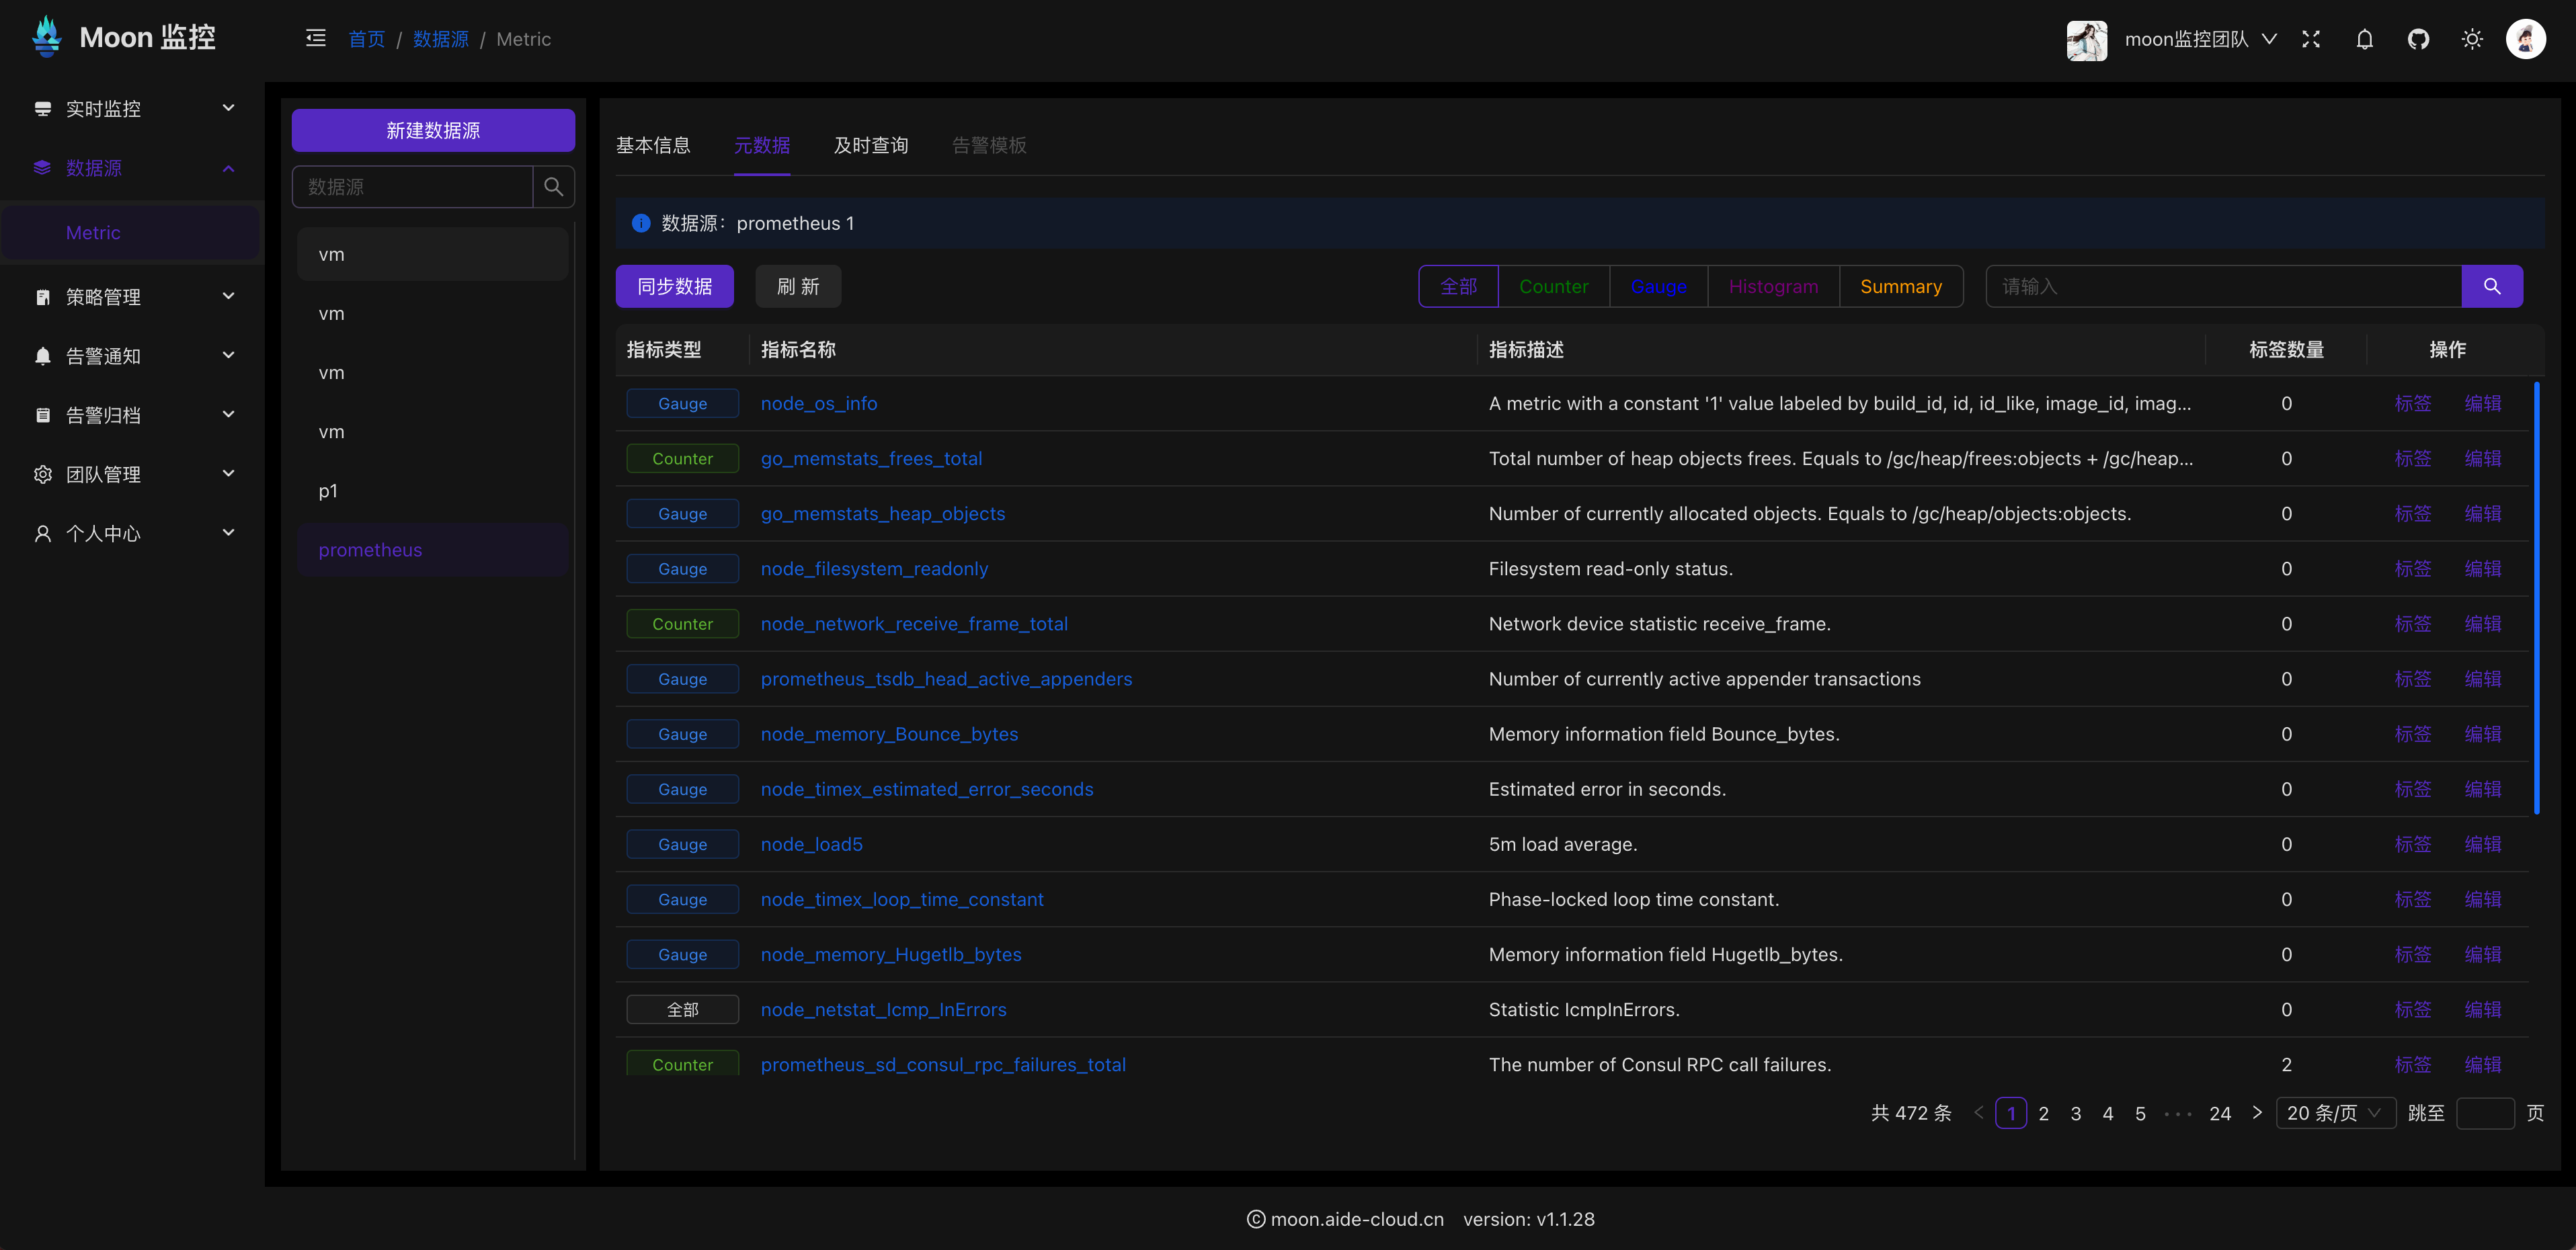
Task: Open node_os_info metric link
Action: (x=819, y=403)
